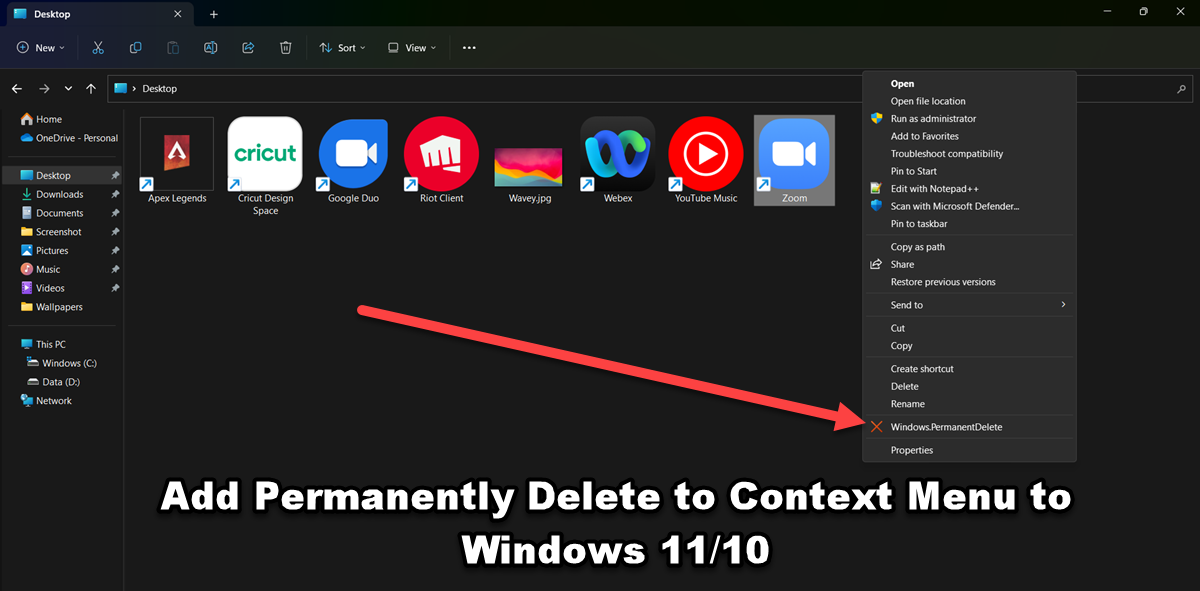Click the Cut scissors icon in toolbar
Screen dimensions: 1200x591
pos(97,48)
